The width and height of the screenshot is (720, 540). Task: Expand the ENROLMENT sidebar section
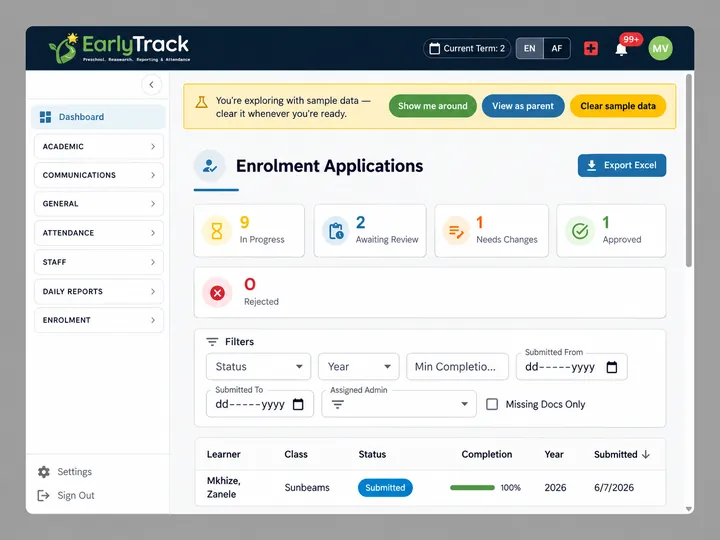coord(99,320)
